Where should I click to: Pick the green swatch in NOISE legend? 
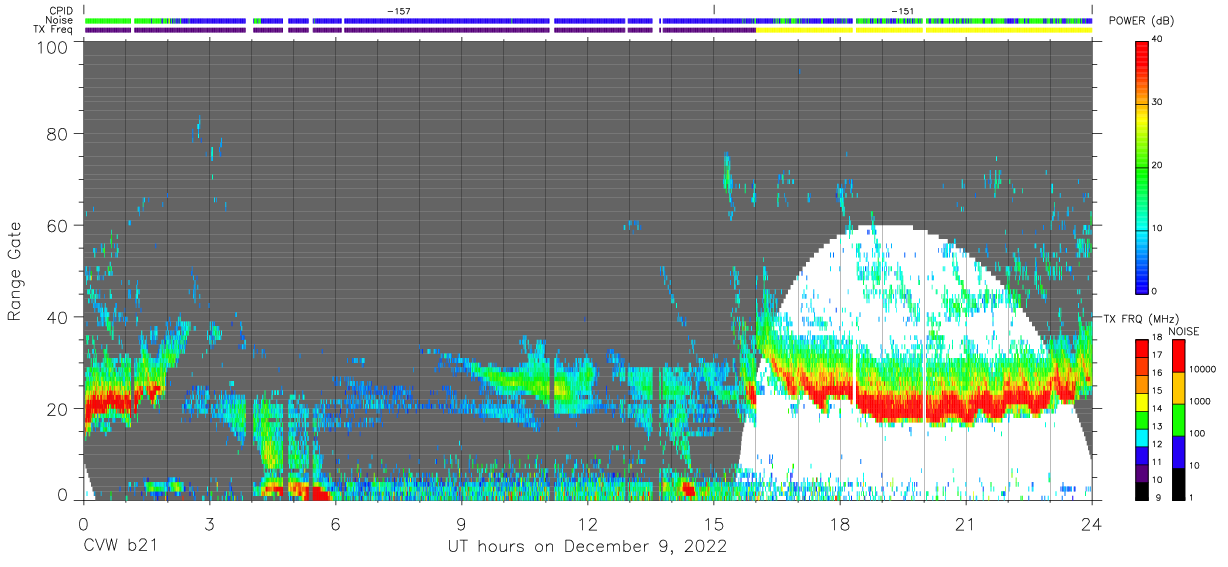(x=1180, y=418)
